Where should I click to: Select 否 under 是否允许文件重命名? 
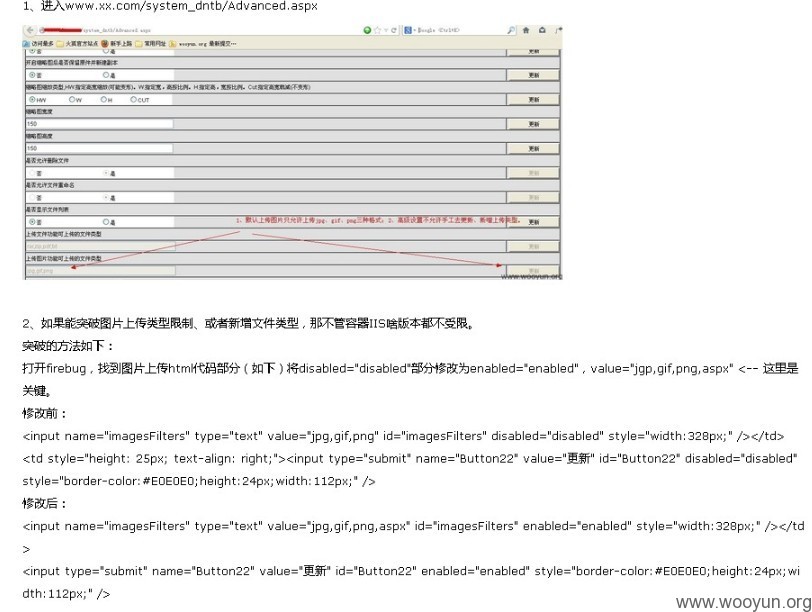click(33, 197)
